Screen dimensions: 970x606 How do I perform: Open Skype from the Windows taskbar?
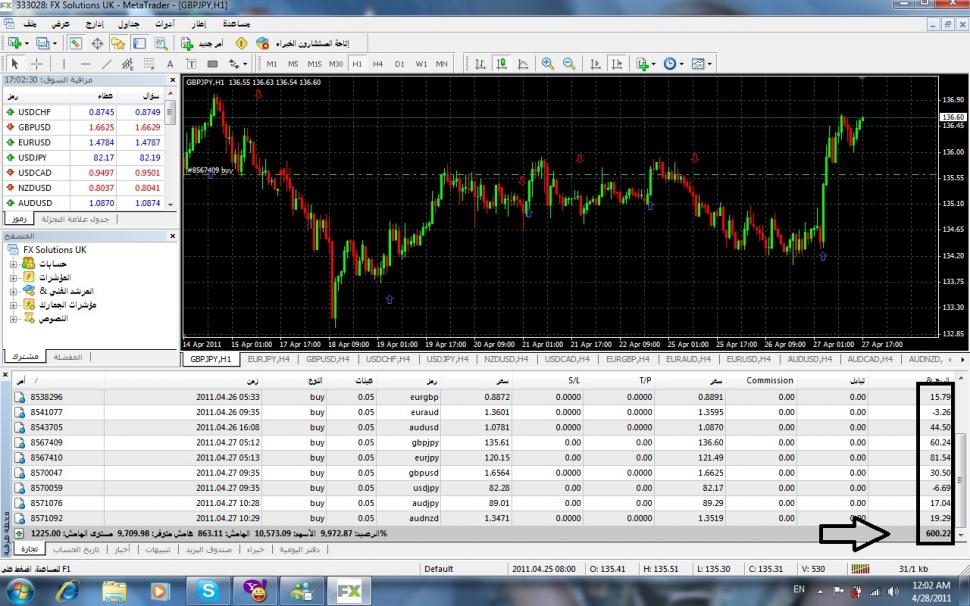coord(207,591)
